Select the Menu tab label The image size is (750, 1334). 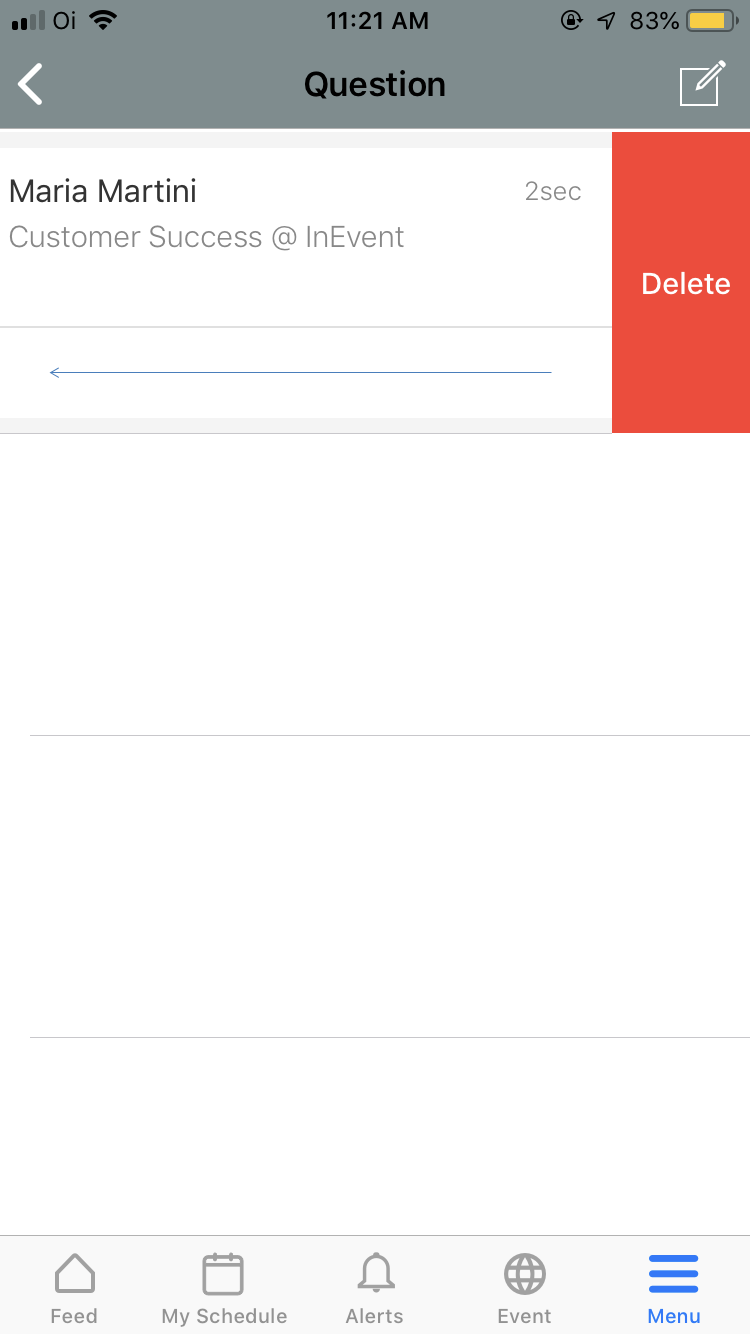[674, 1316]
